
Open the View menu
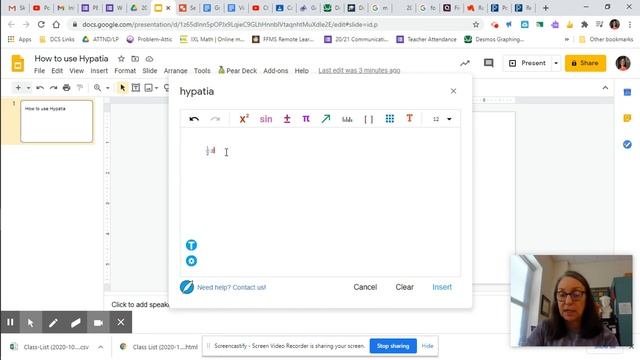click(76, 71)
